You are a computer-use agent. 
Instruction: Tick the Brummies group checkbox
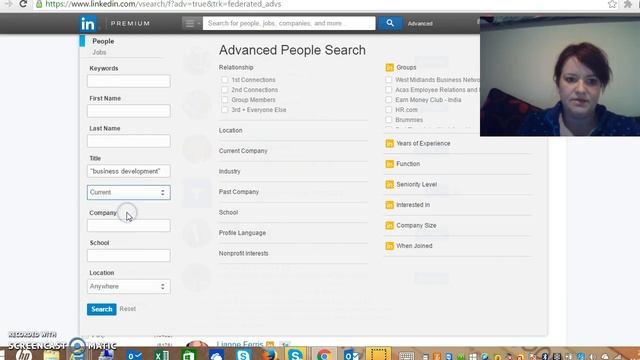click(x=389, y=120)
